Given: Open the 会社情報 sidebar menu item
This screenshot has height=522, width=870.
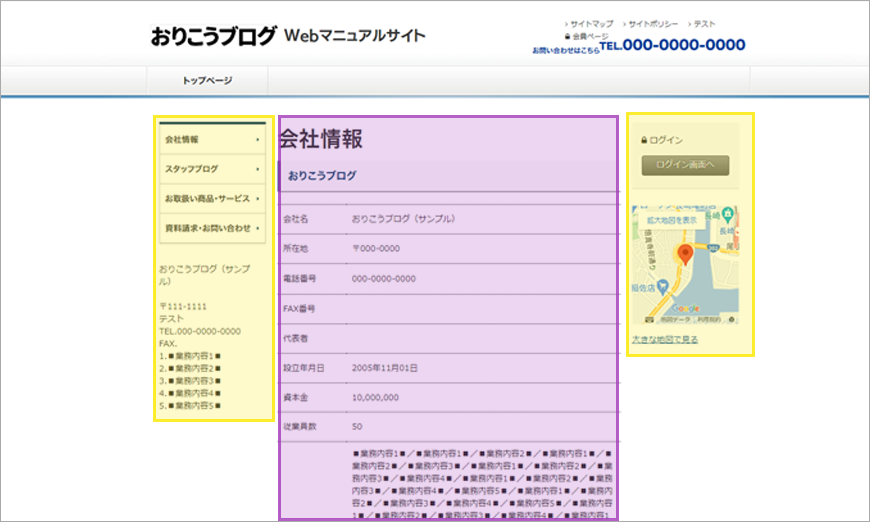Looking at the screenshot, I should click(x=211, y=140).
